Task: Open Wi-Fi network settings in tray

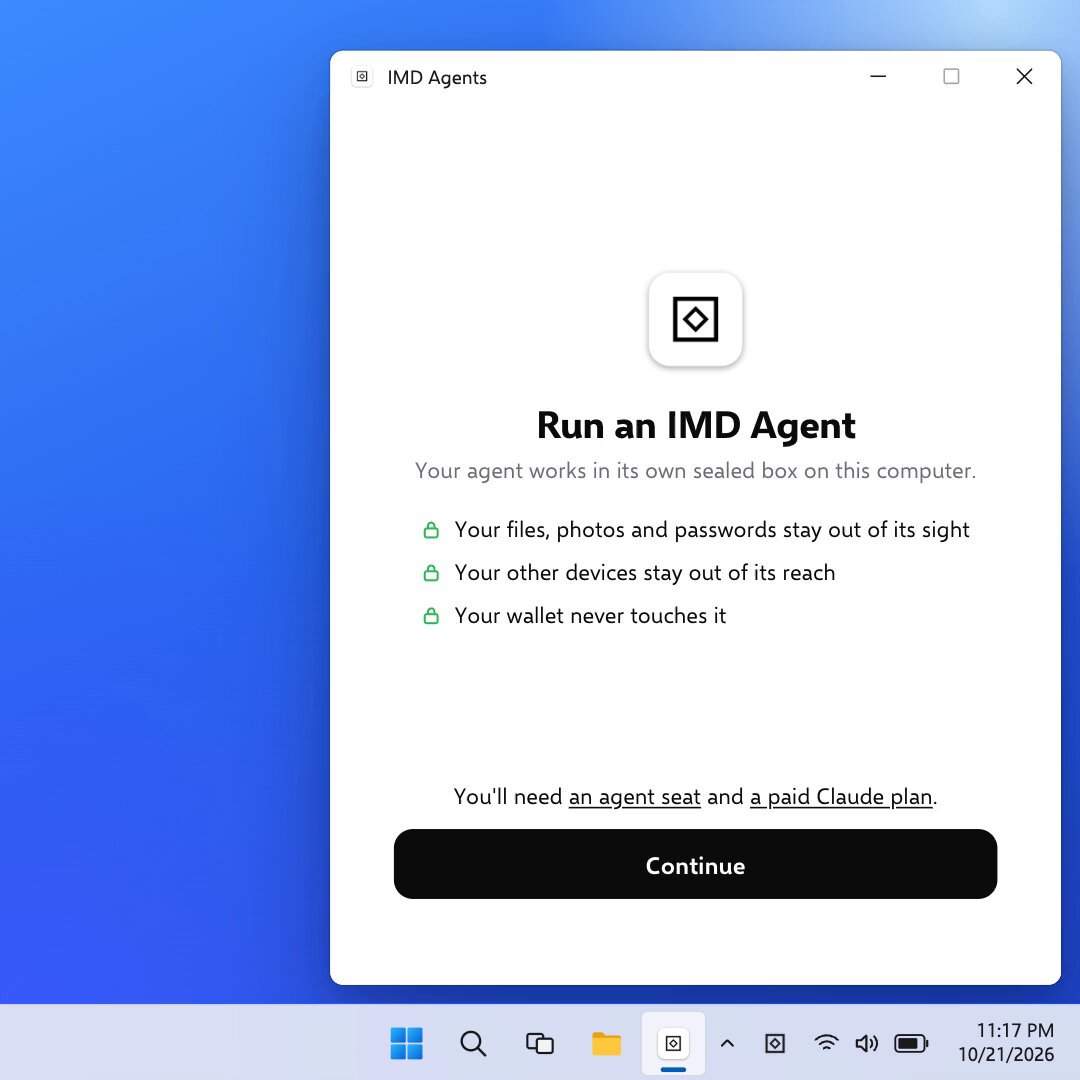Action: 826,1043
